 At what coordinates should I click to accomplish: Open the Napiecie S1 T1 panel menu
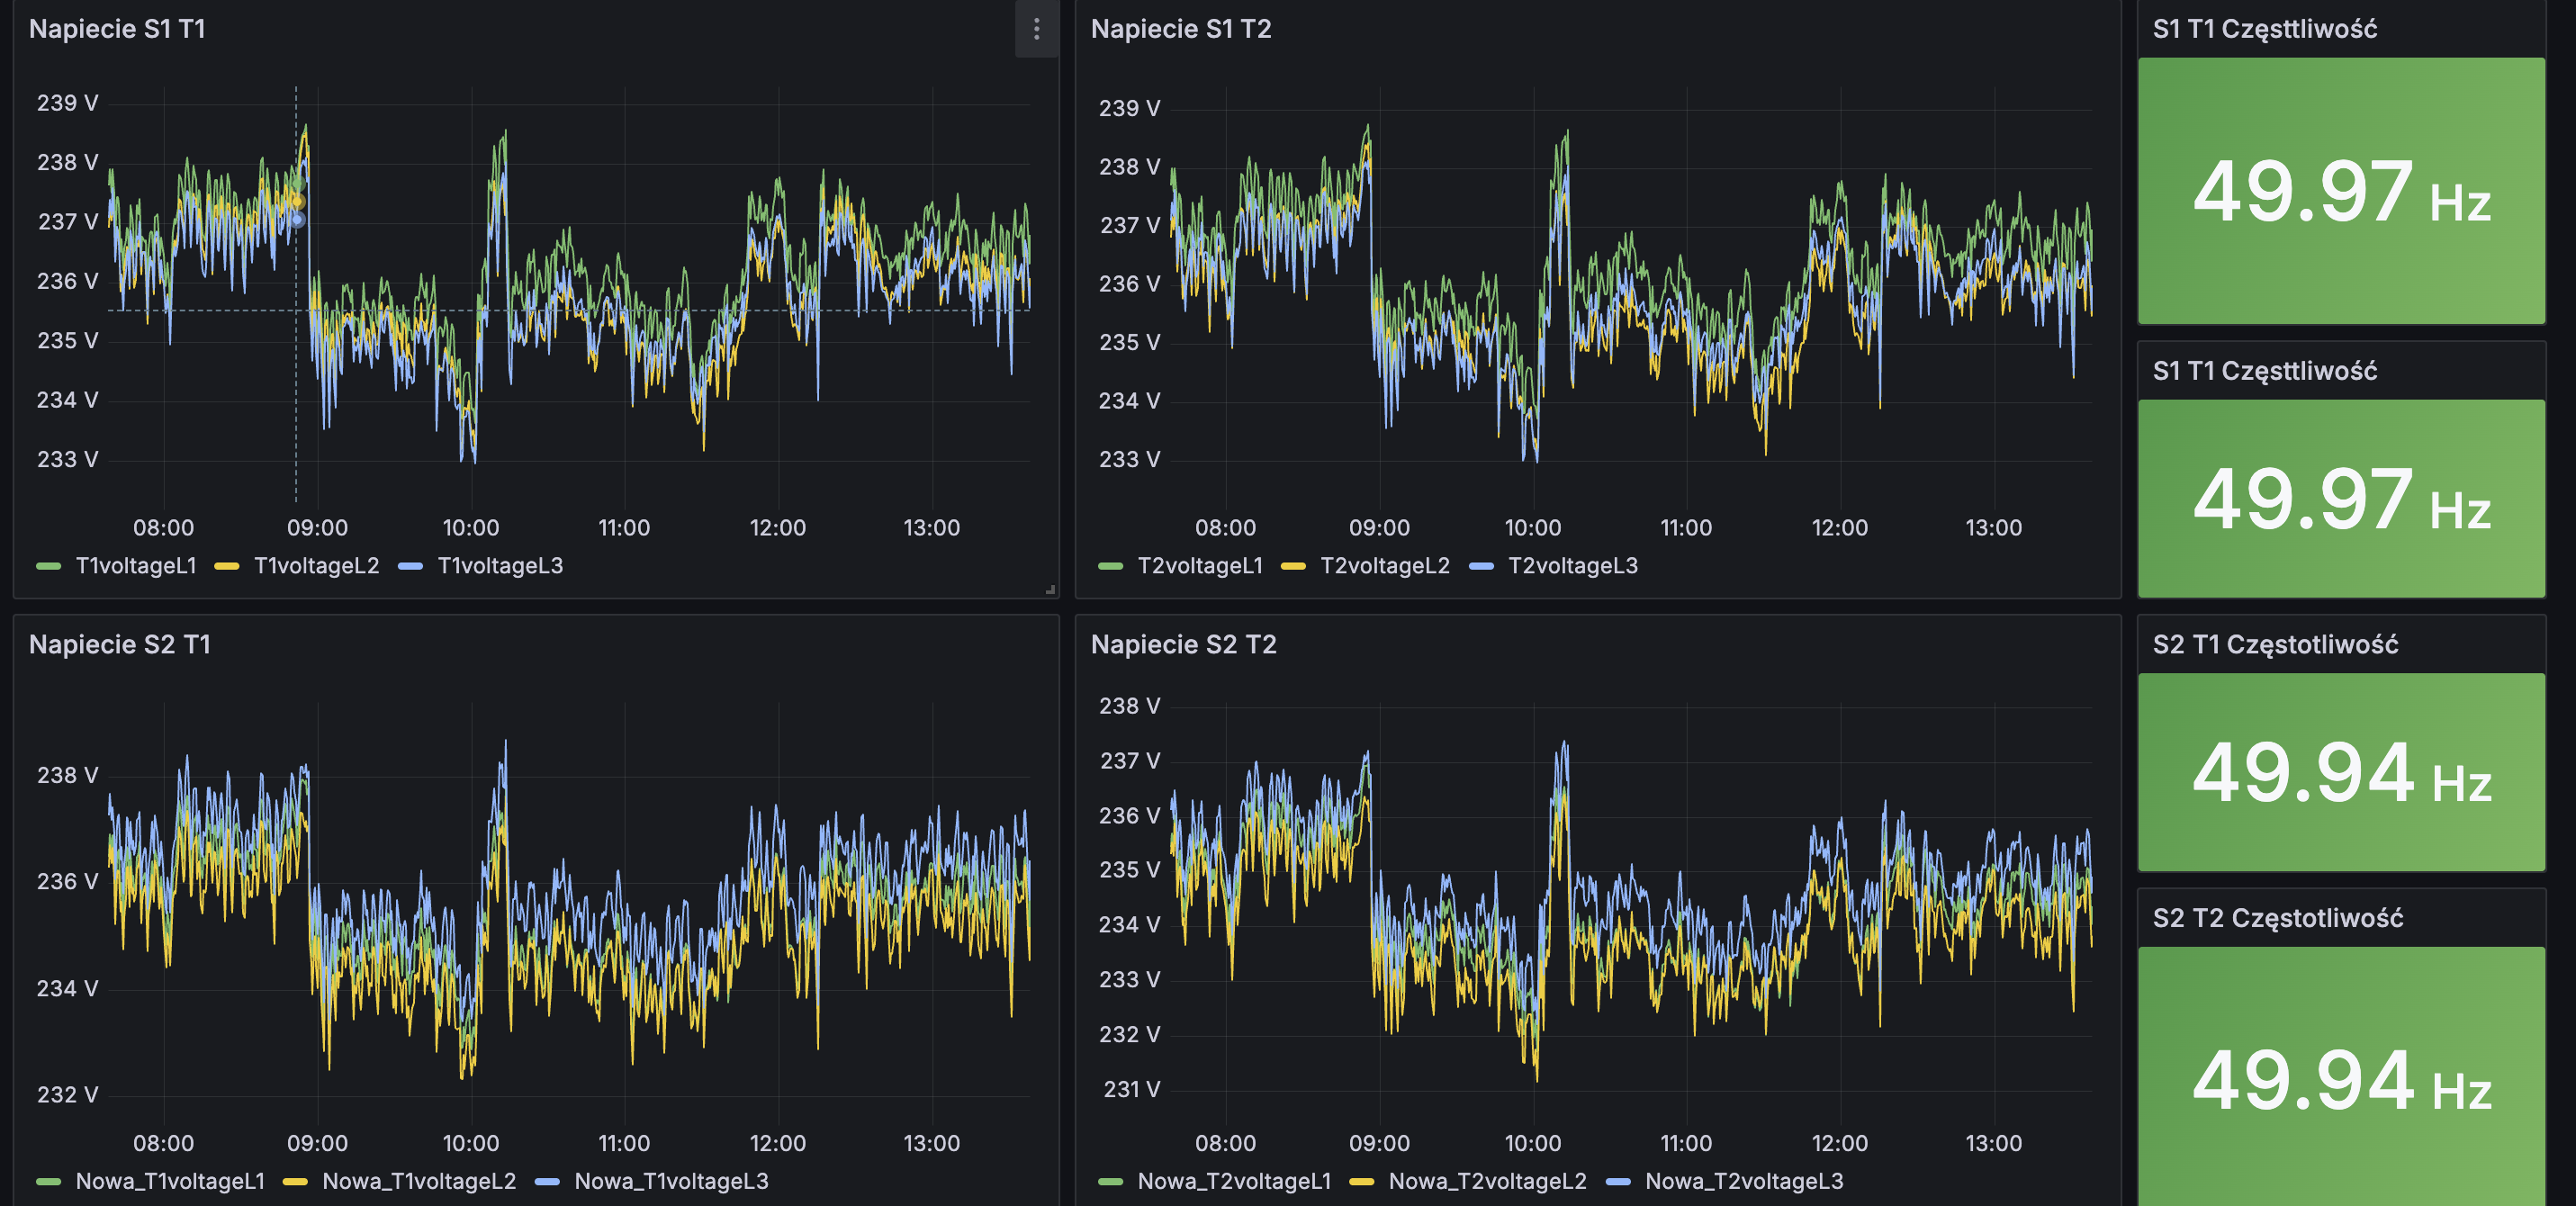(1036, 29)
